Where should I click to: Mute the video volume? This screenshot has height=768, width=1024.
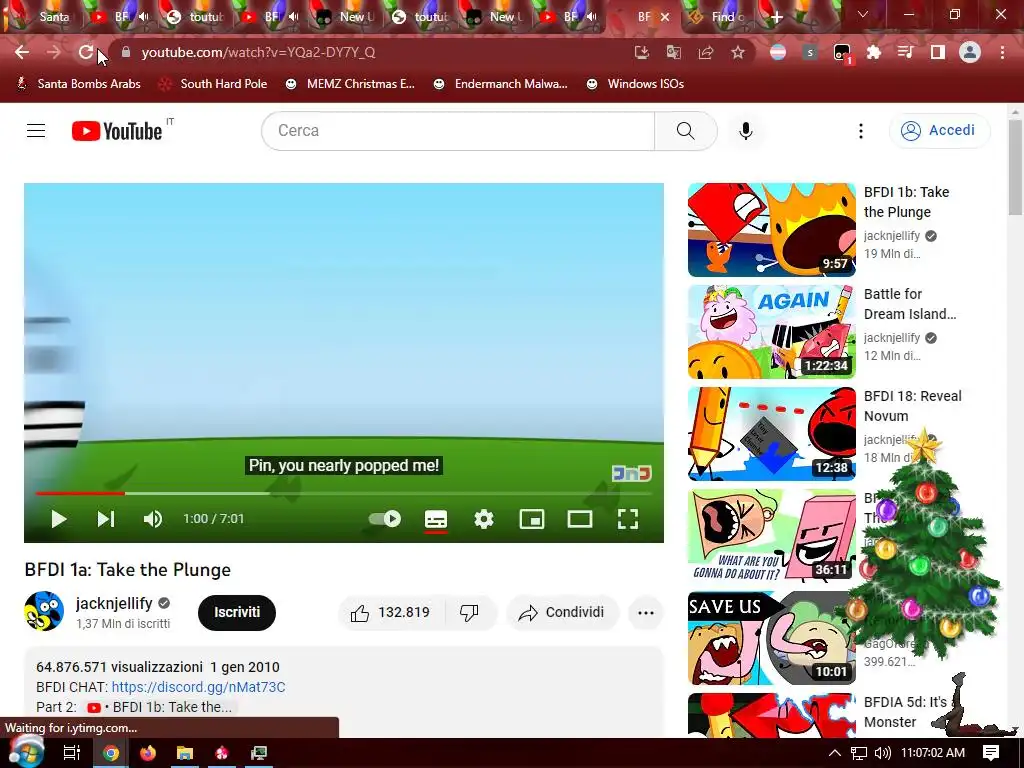(152, 519)
